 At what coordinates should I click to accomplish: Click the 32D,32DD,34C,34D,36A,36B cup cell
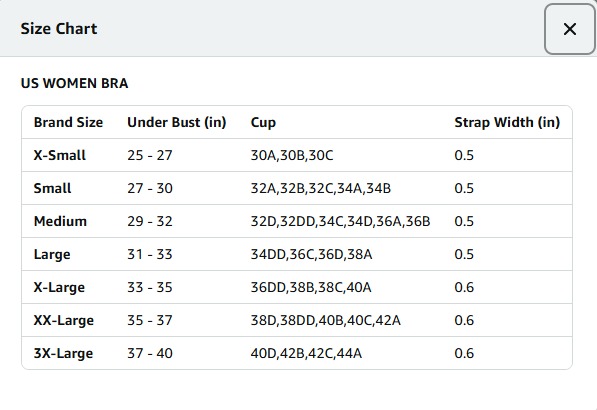[x=340, y=221]
